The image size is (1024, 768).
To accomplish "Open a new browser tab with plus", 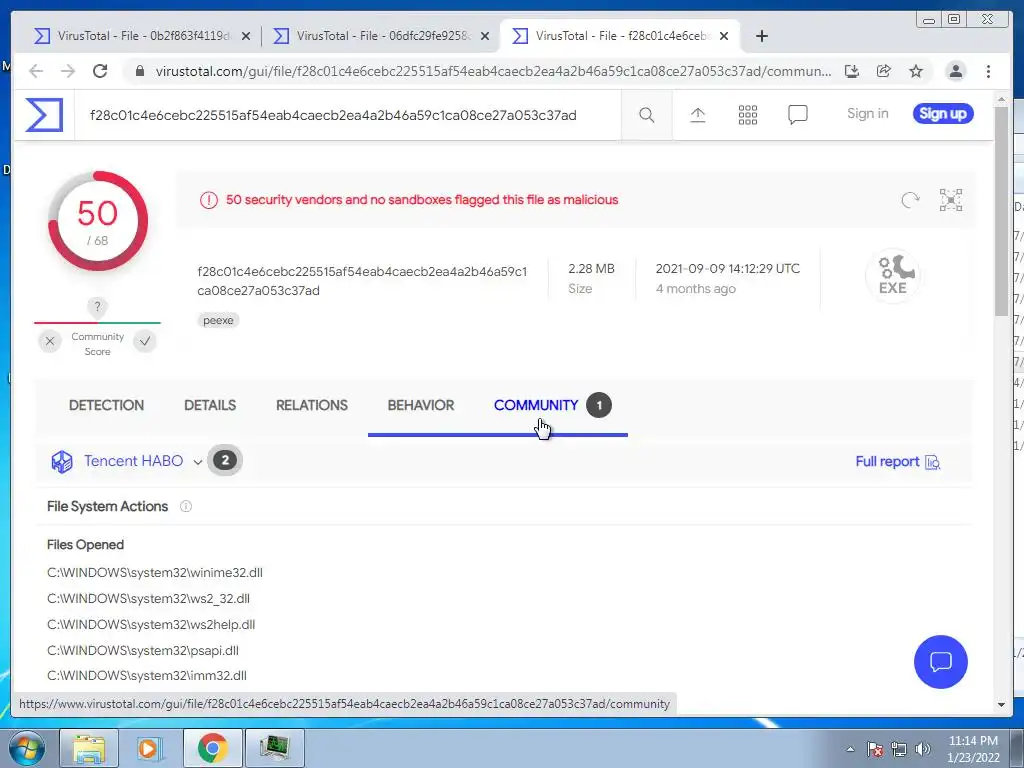I will click(x=761, y=36).
